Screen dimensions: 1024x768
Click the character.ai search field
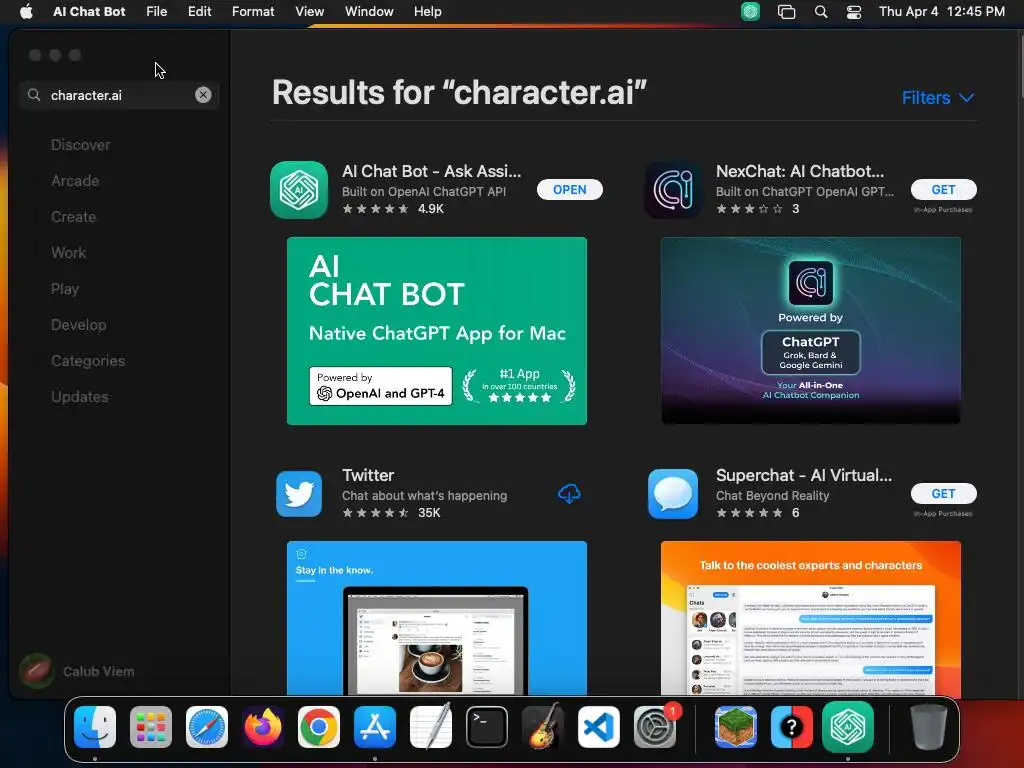tap(119, 95)
